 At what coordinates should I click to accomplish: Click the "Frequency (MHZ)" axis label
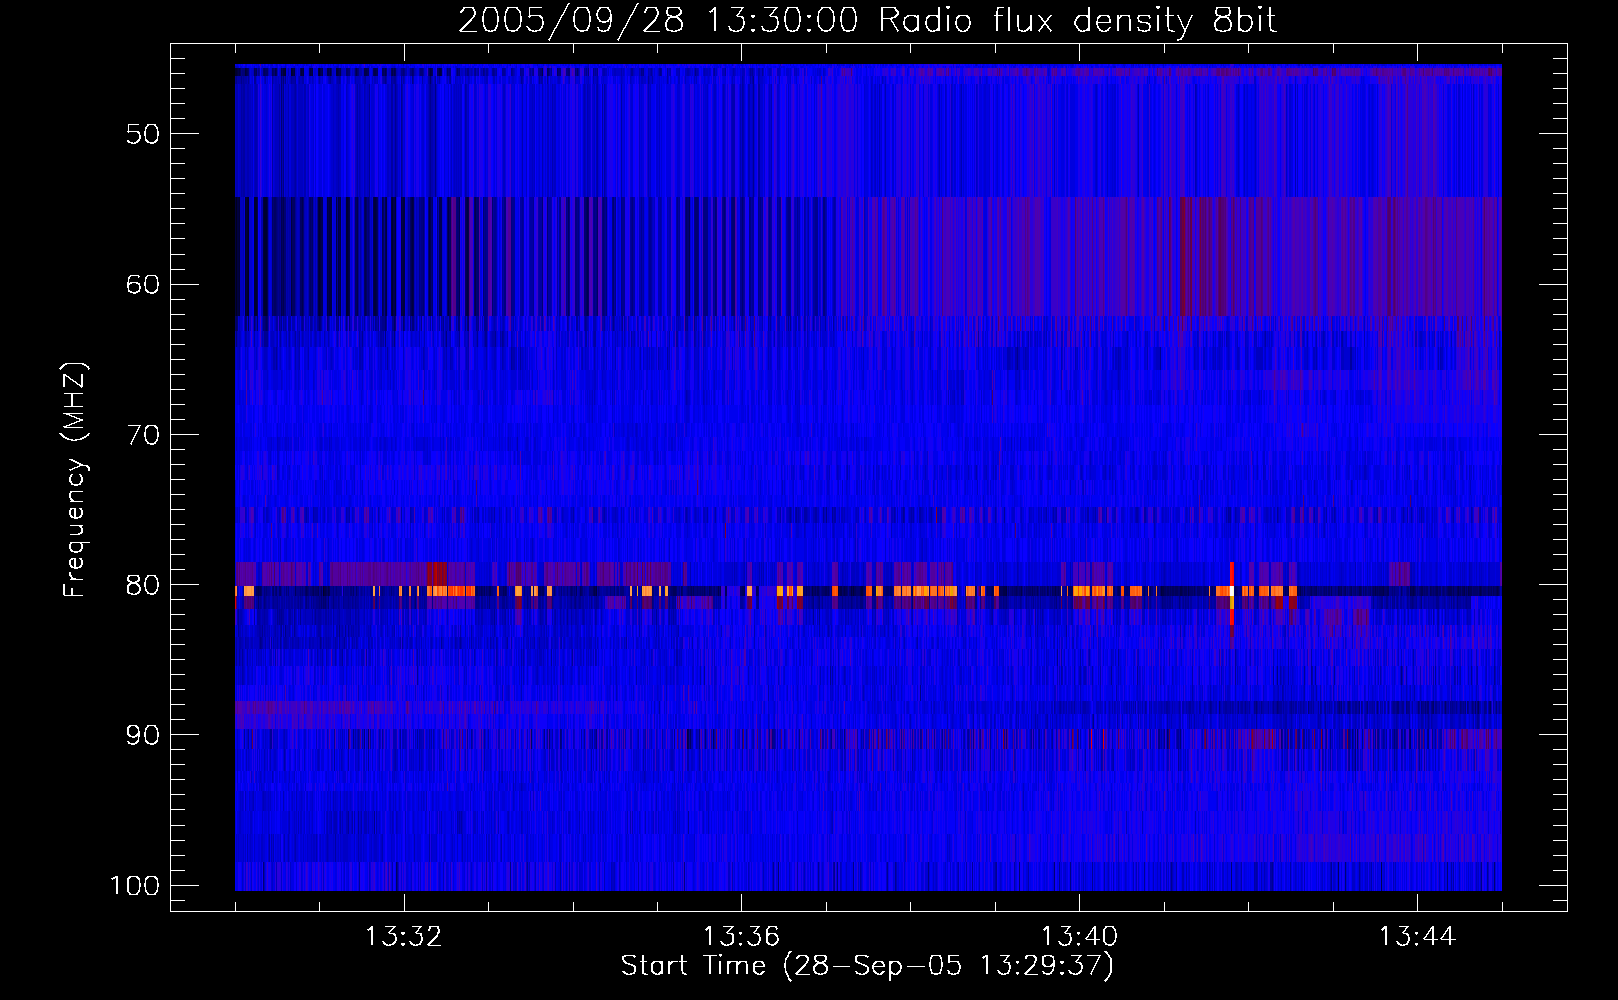point(75,479)
